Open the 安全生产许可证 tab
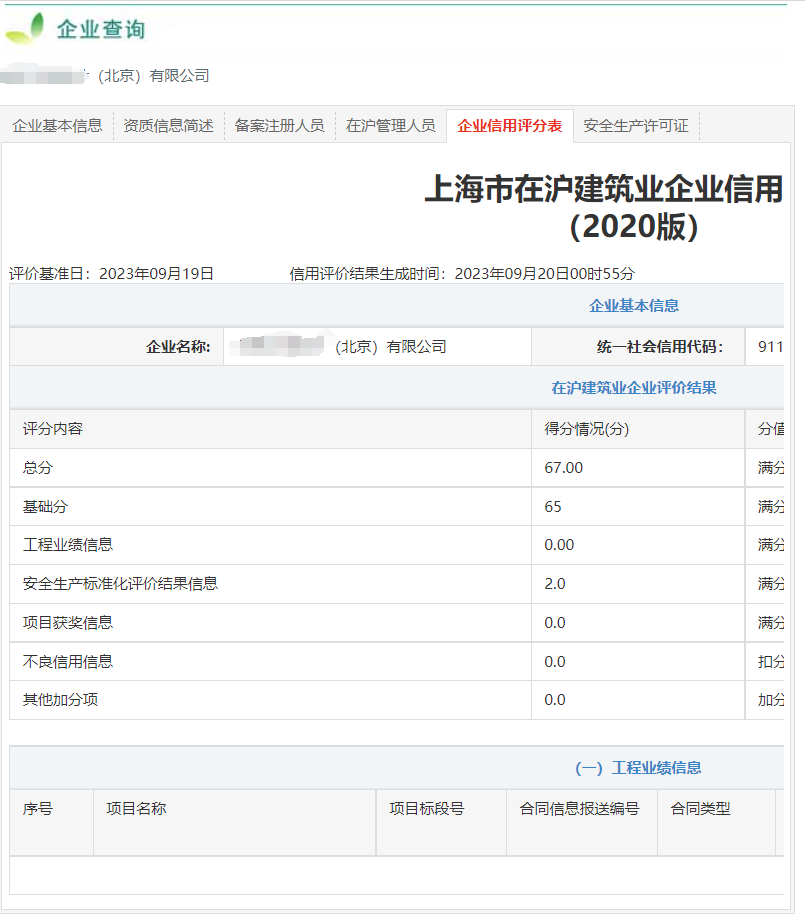Image resolution: width=805 pixels, height=920 pixels. [x=631, y=125]
